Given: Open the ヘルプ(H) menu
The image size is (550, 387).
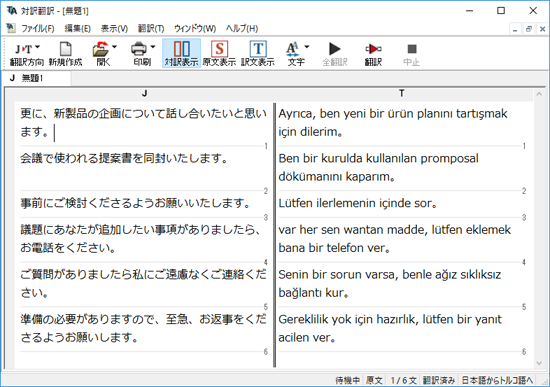Looking at the screenshot, I should tap(242, 28).
